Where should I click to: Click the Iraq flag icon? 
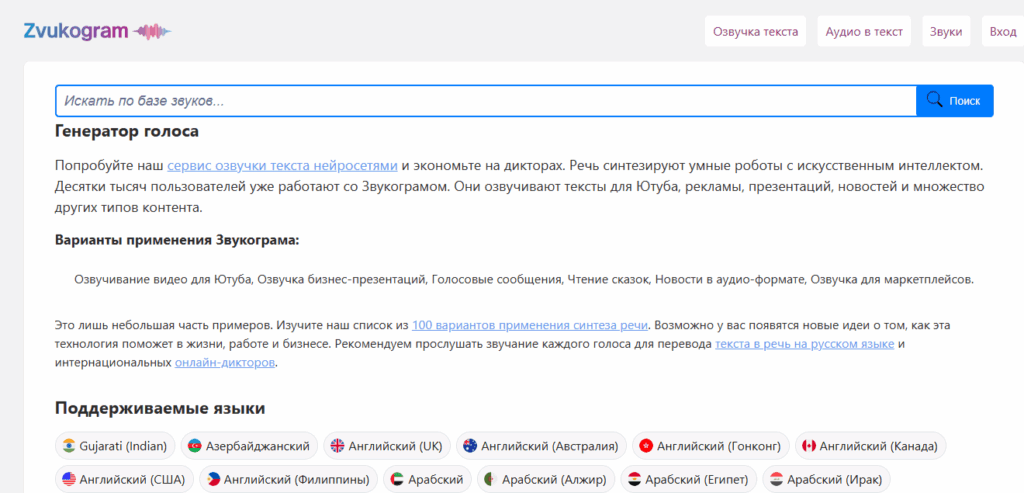776,479
